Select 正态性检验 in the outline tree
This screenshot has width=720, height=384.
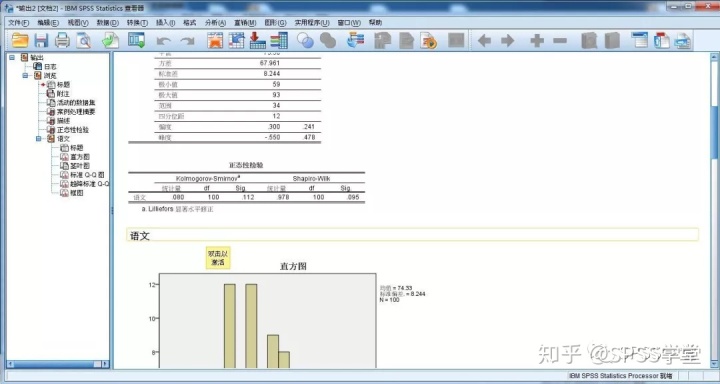coord(73,130)
